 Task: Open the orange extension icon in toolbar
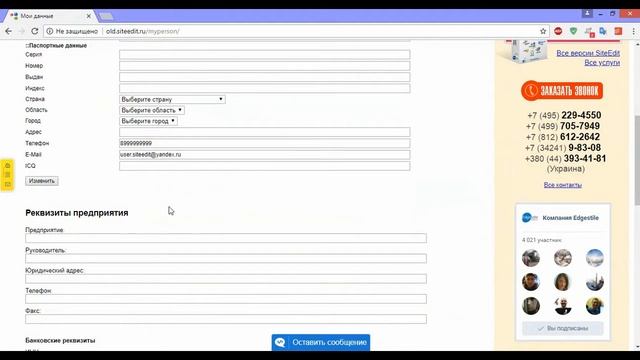(x=618, y=31)
